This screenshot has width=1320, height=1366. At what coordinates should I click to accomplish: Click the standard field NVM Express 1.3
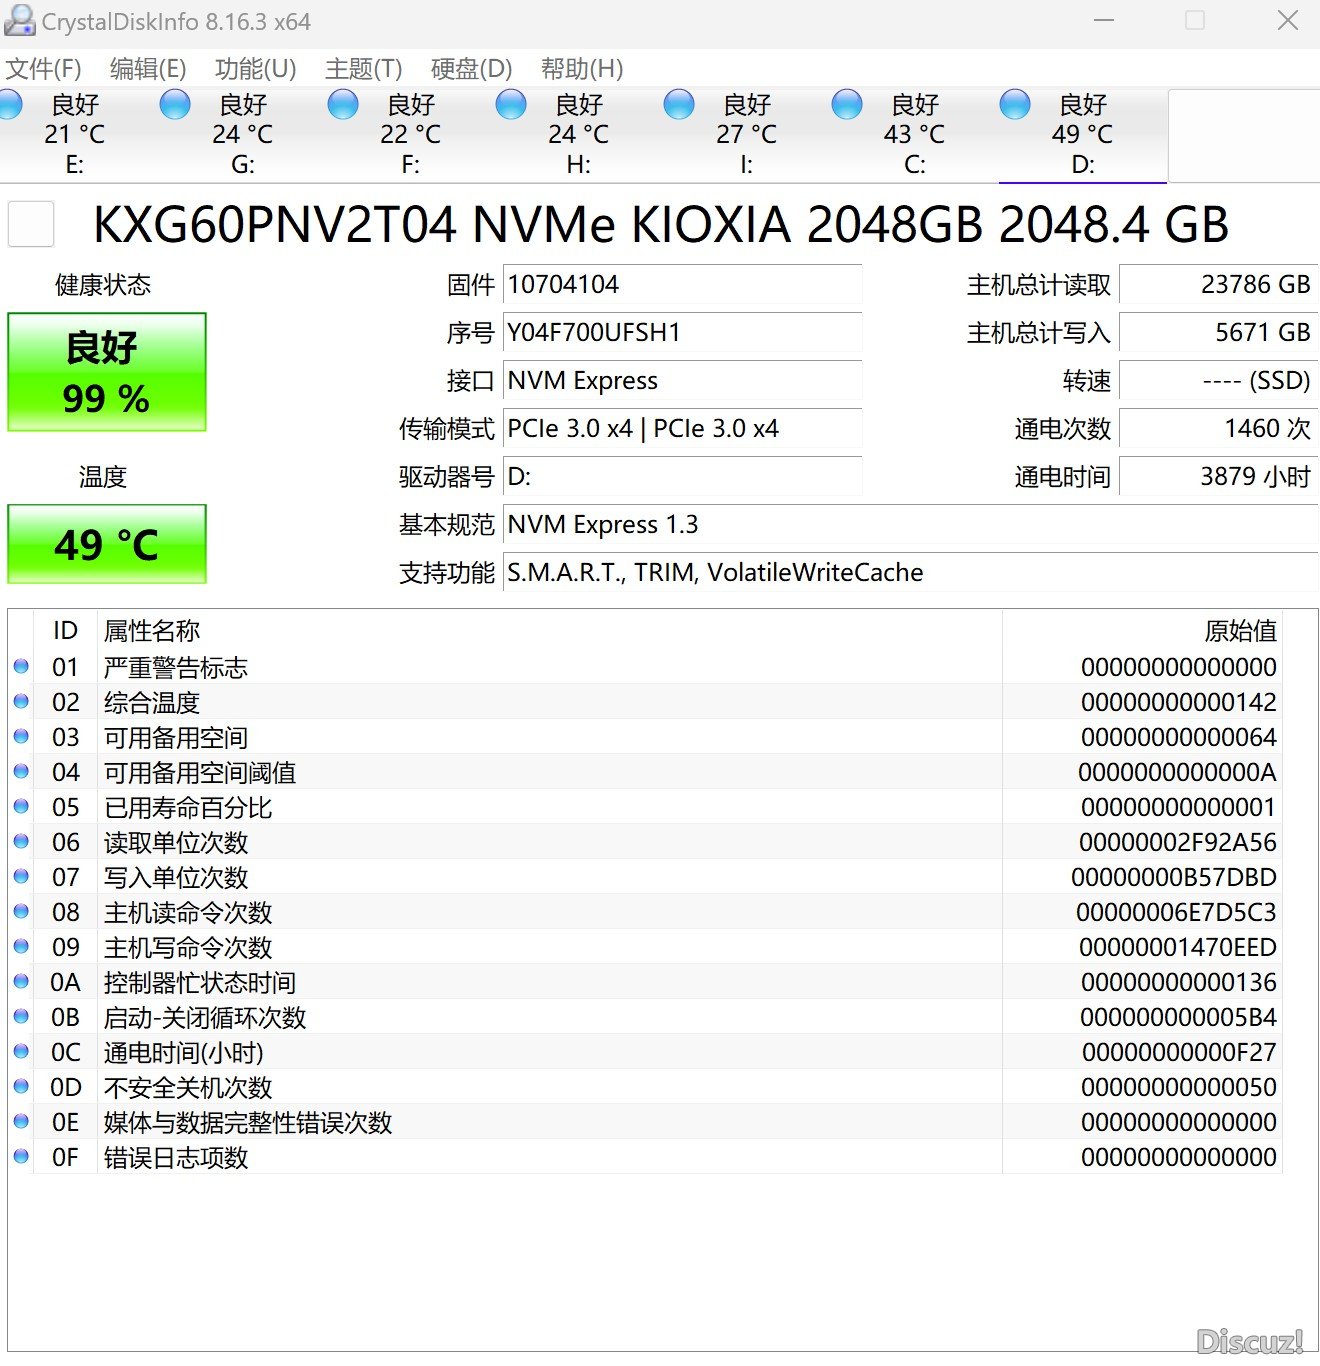(x=910, y=524)
